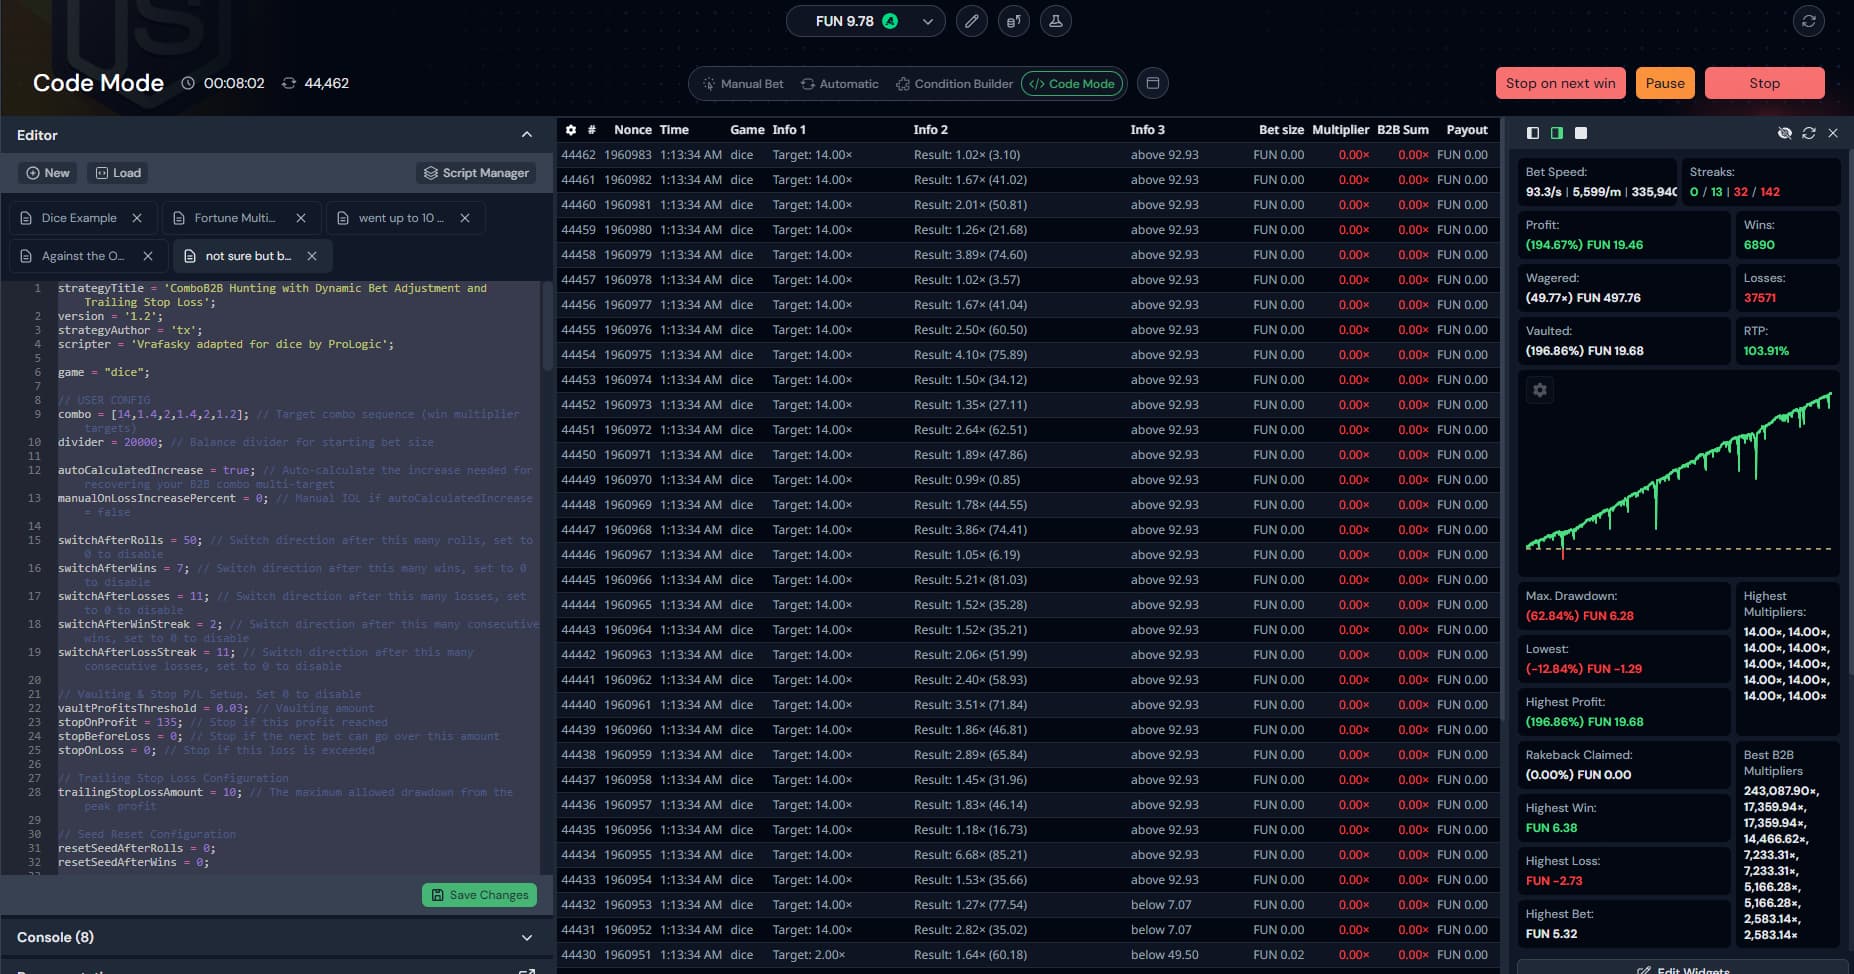The width and height of the screenshot is (1854, 974).
Task: Close the Fortune Multi script tab
Action: pos(301,218)
